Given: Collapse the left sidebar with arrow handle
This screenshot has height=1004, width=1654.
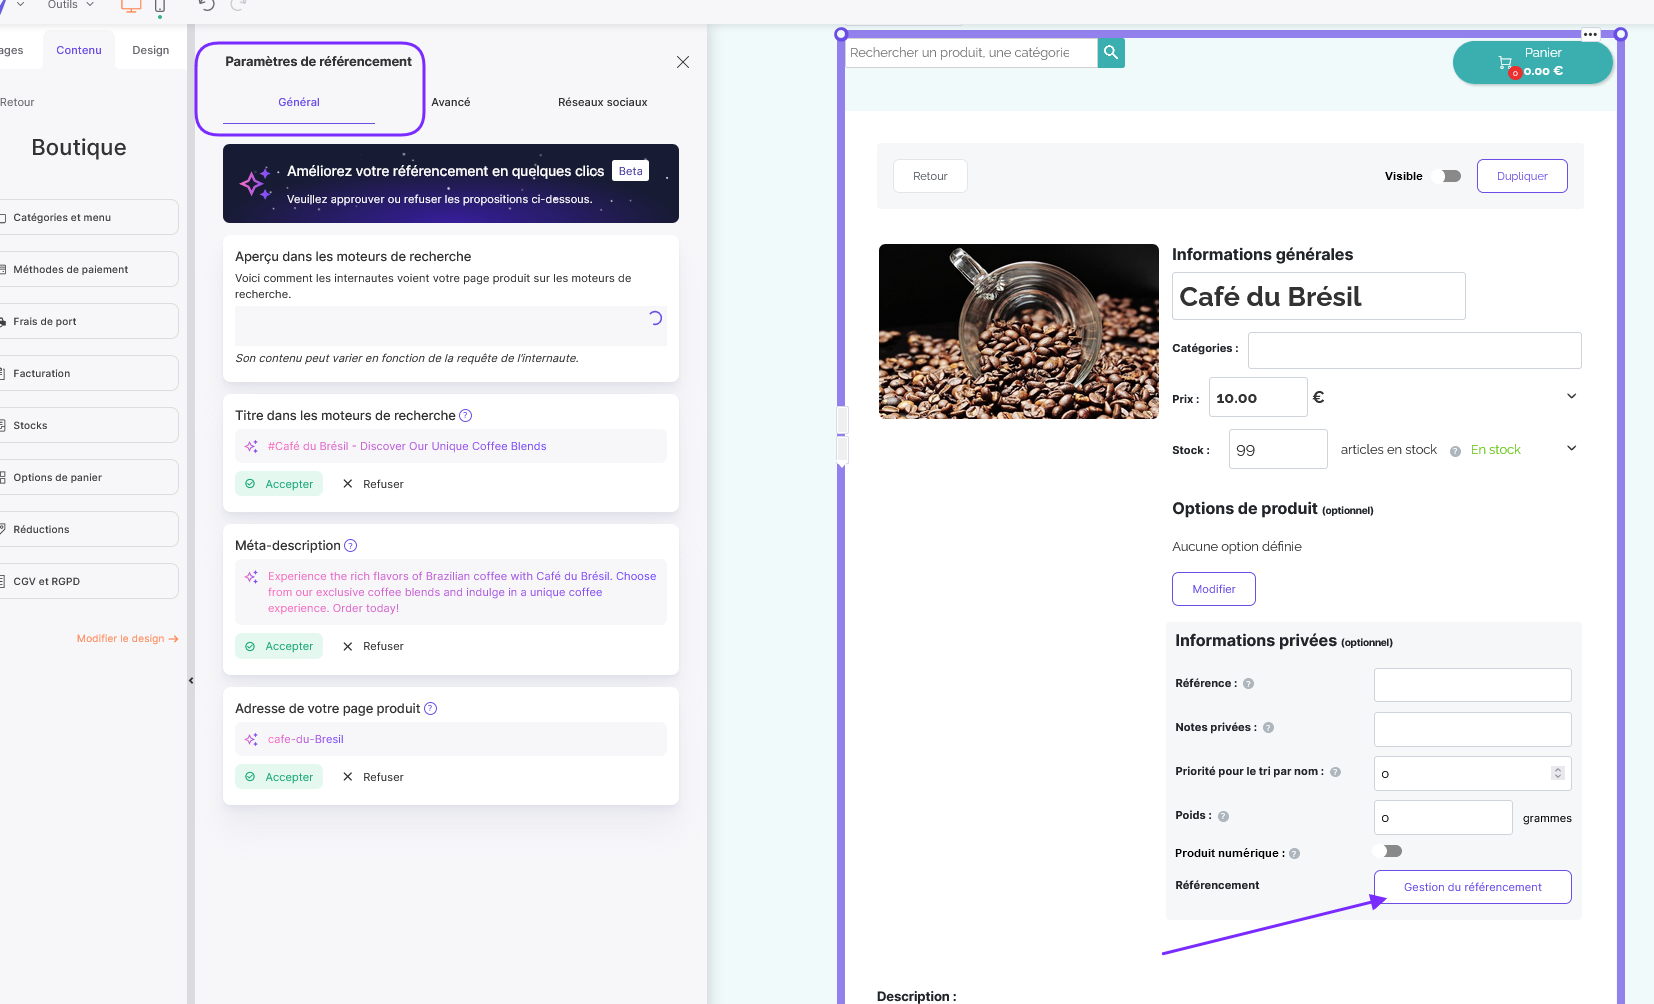Looking at the screenshot, I should 191,680.
